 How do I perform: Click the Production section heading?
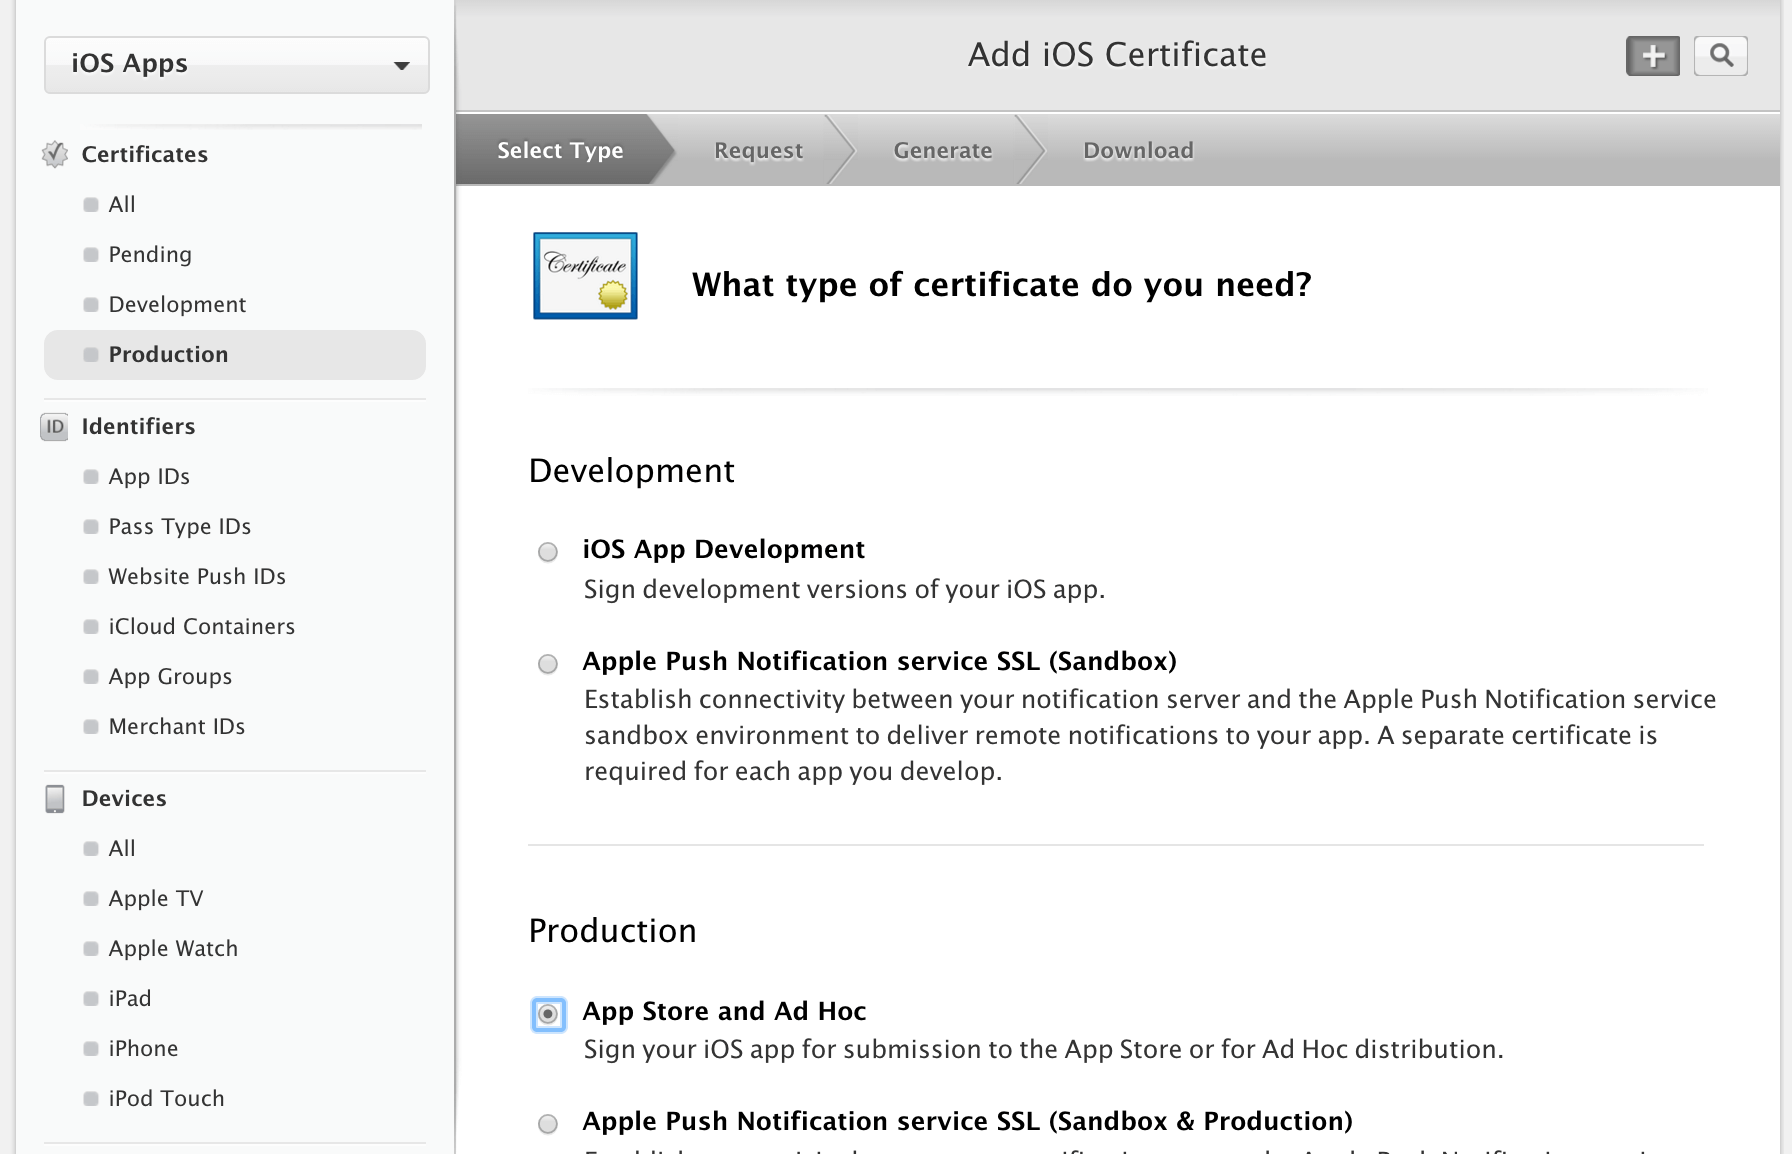pos(613,931)
